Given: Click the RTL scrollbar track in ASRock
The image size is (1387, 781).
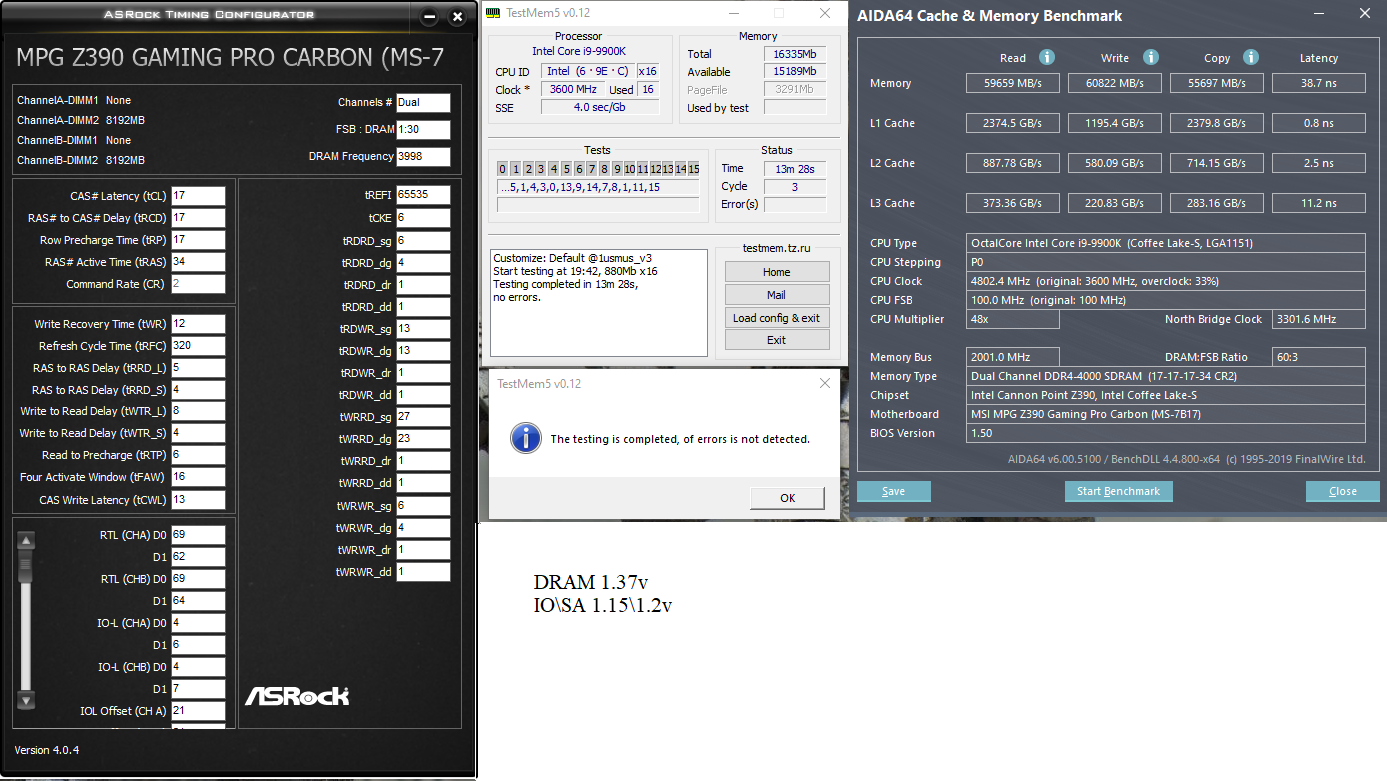Looking at the screenshot, I should (27, 620).
